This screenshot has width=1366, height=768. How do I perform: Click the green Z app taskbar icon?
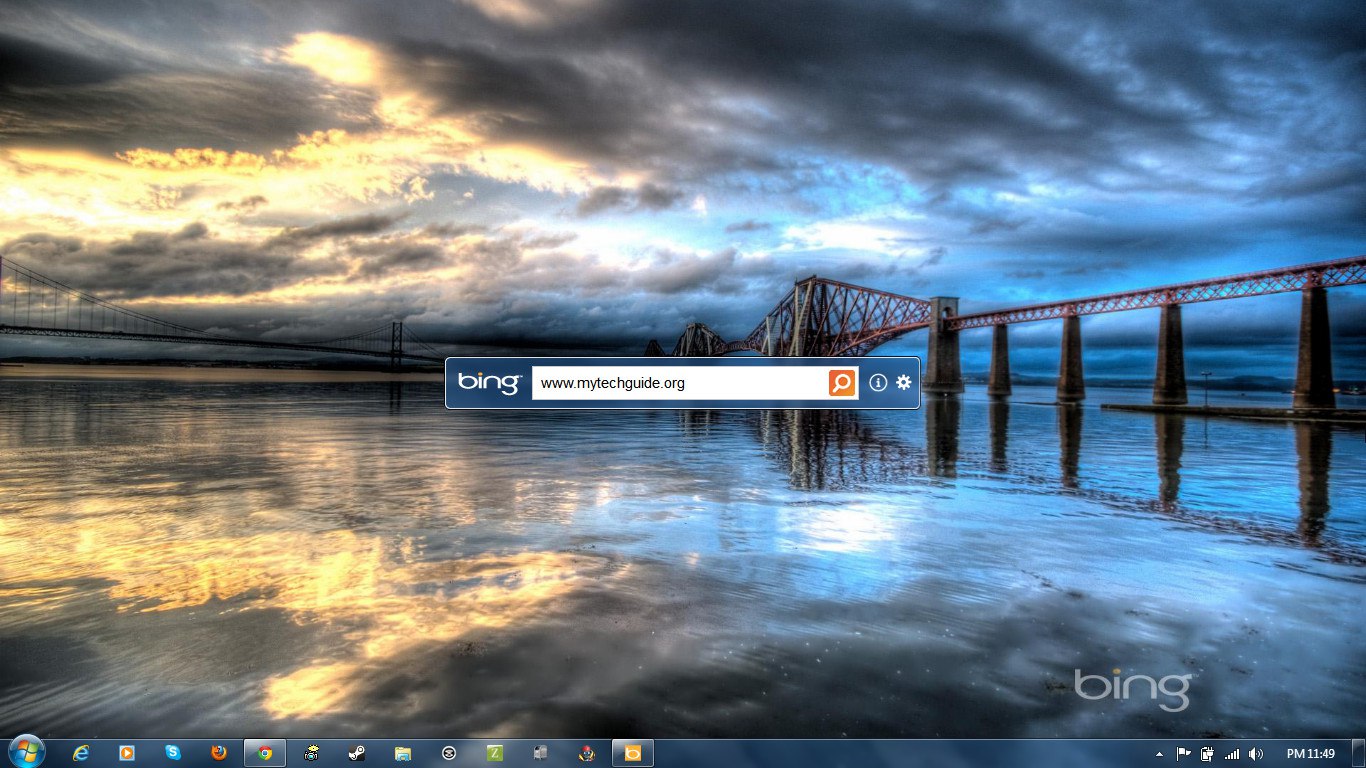pyautogui.click(x=495, y=753)
